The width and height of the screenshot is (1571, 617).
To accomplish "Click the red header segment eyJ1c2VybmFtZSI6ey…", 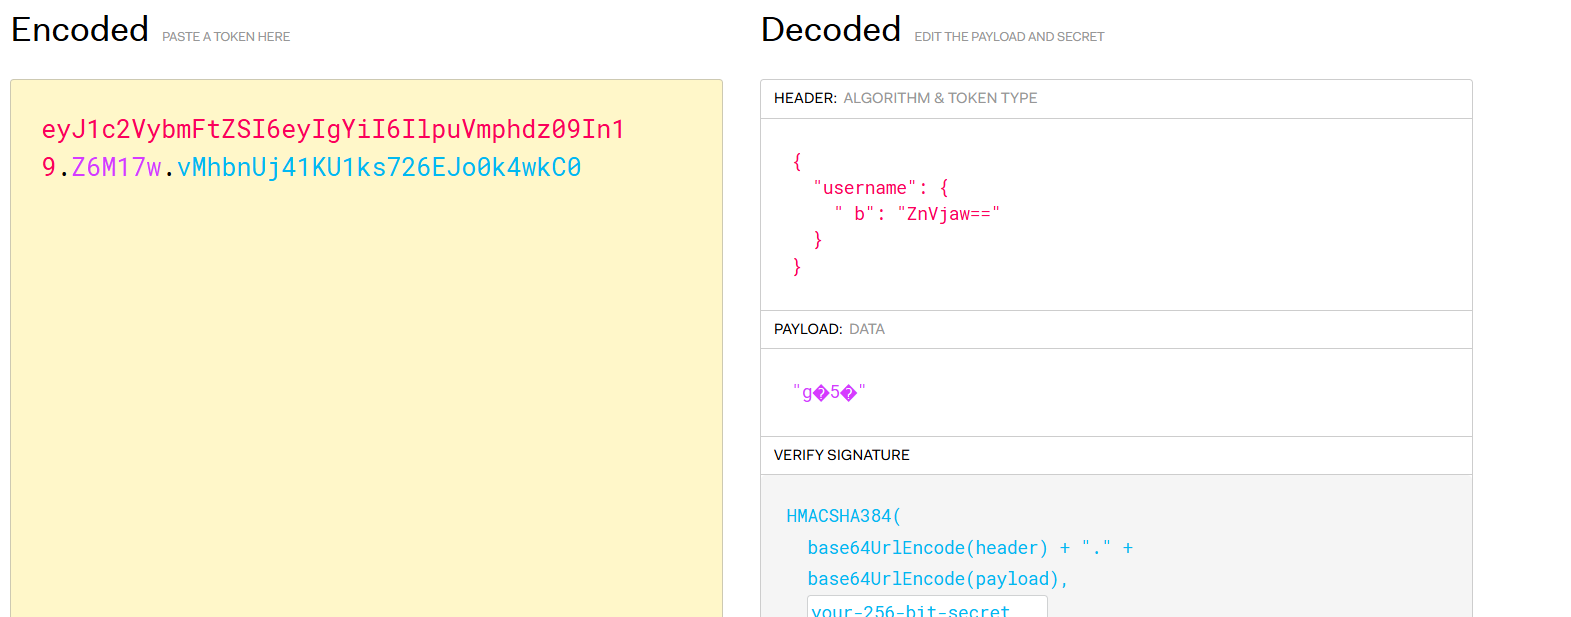I will tap(333, 147).
